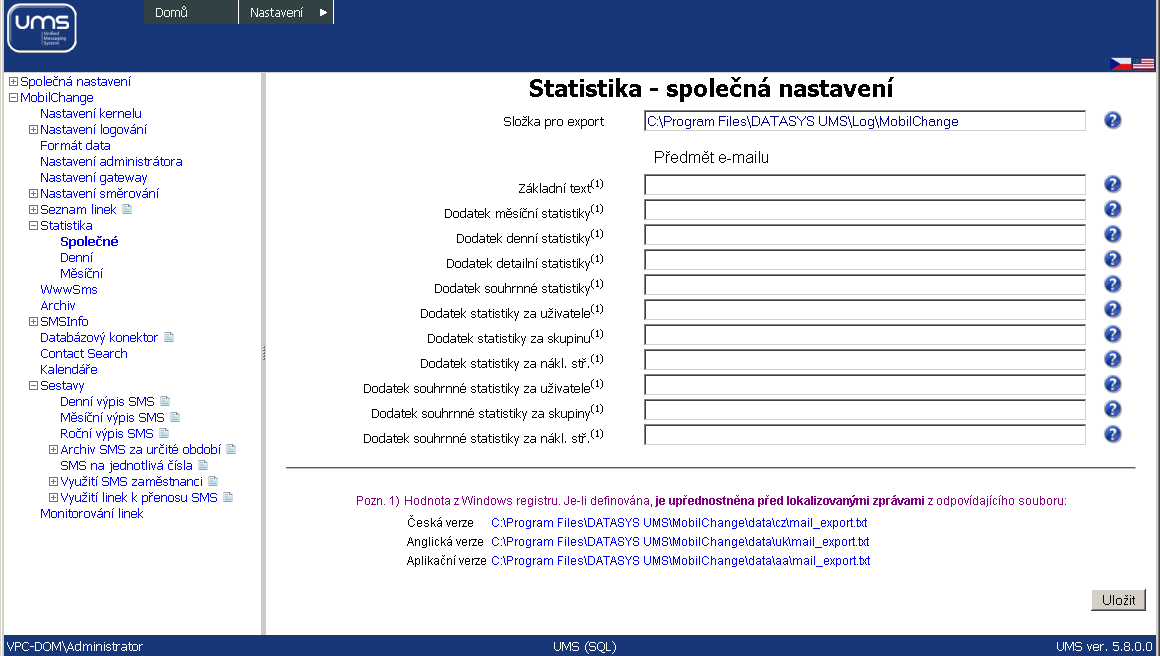Select Formát data in the tree
This screenshot has height=656, width=1160.
[75, 146]
